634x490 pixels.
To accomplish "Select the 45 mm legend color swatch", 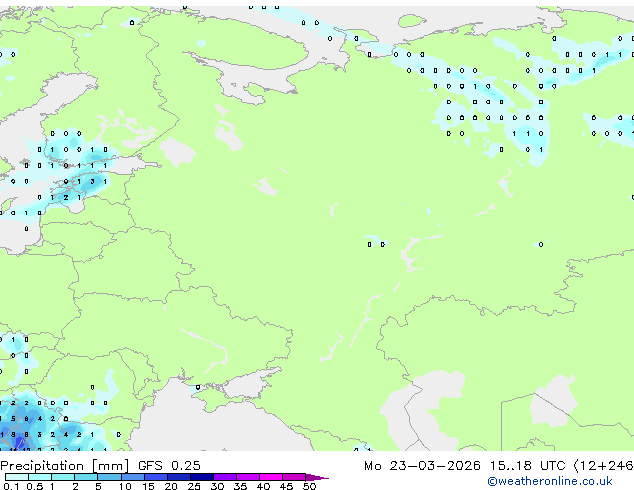I will (294, 477).
